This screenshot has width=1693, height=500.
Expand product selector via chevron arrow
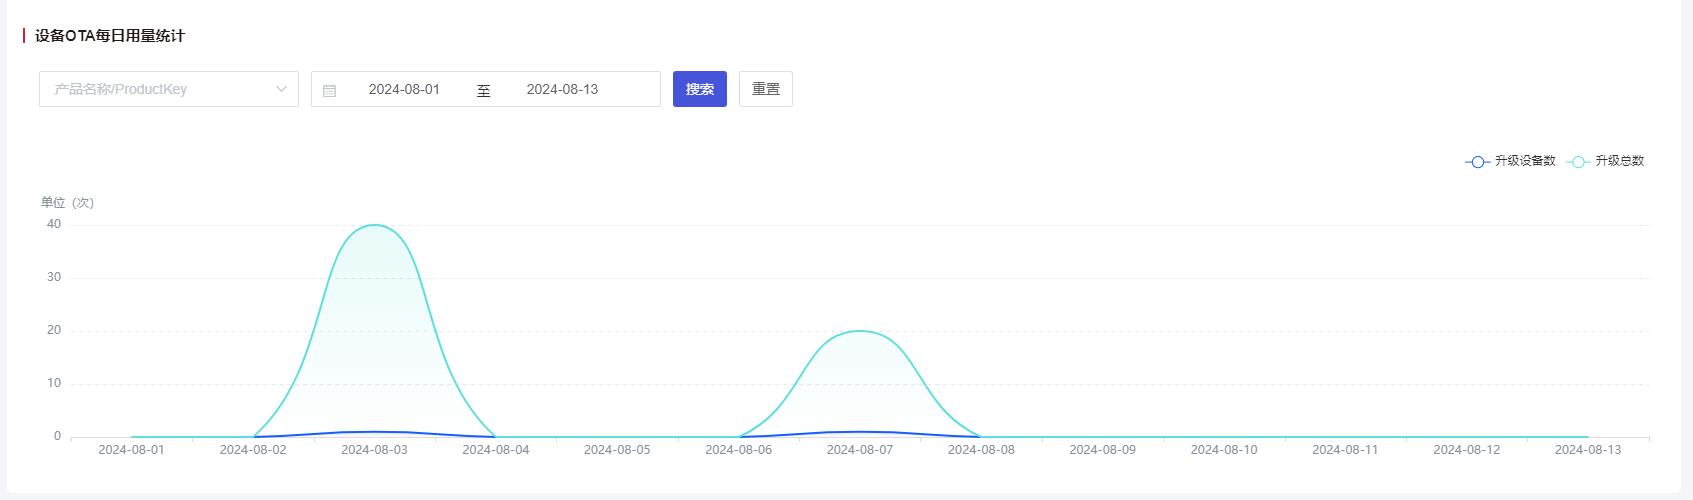coord(281,89)
